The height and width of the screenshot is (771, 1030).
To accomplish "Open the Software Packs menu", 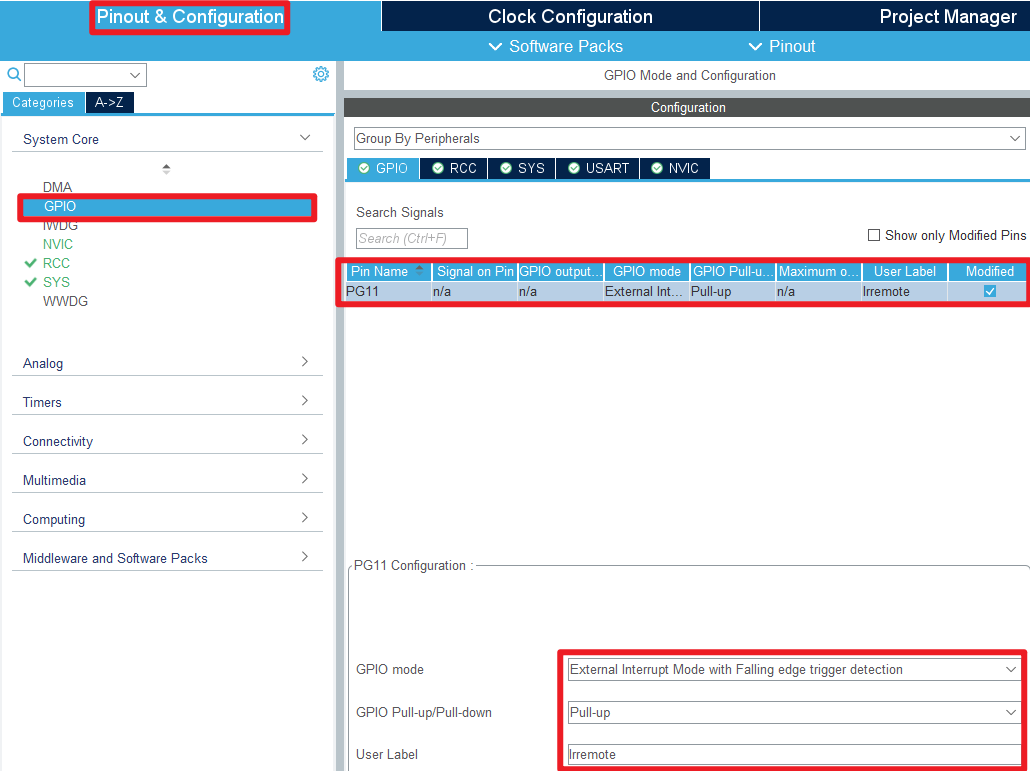I will (x=555, y=47).
